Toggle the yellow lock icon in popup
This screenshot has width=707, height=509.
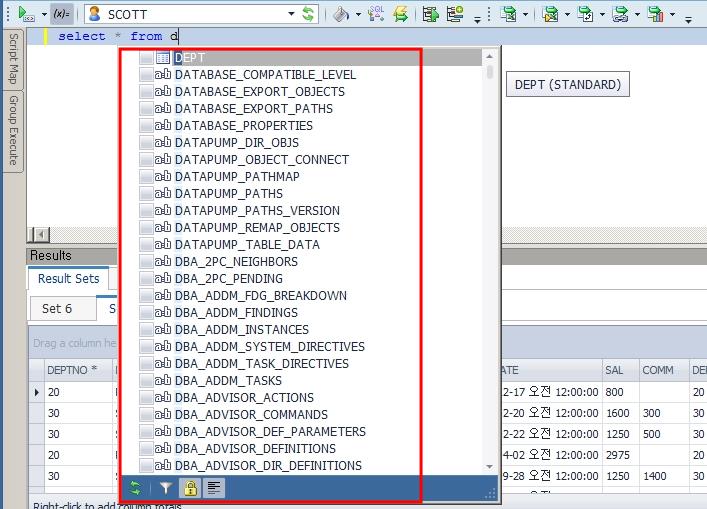[189, 488]
